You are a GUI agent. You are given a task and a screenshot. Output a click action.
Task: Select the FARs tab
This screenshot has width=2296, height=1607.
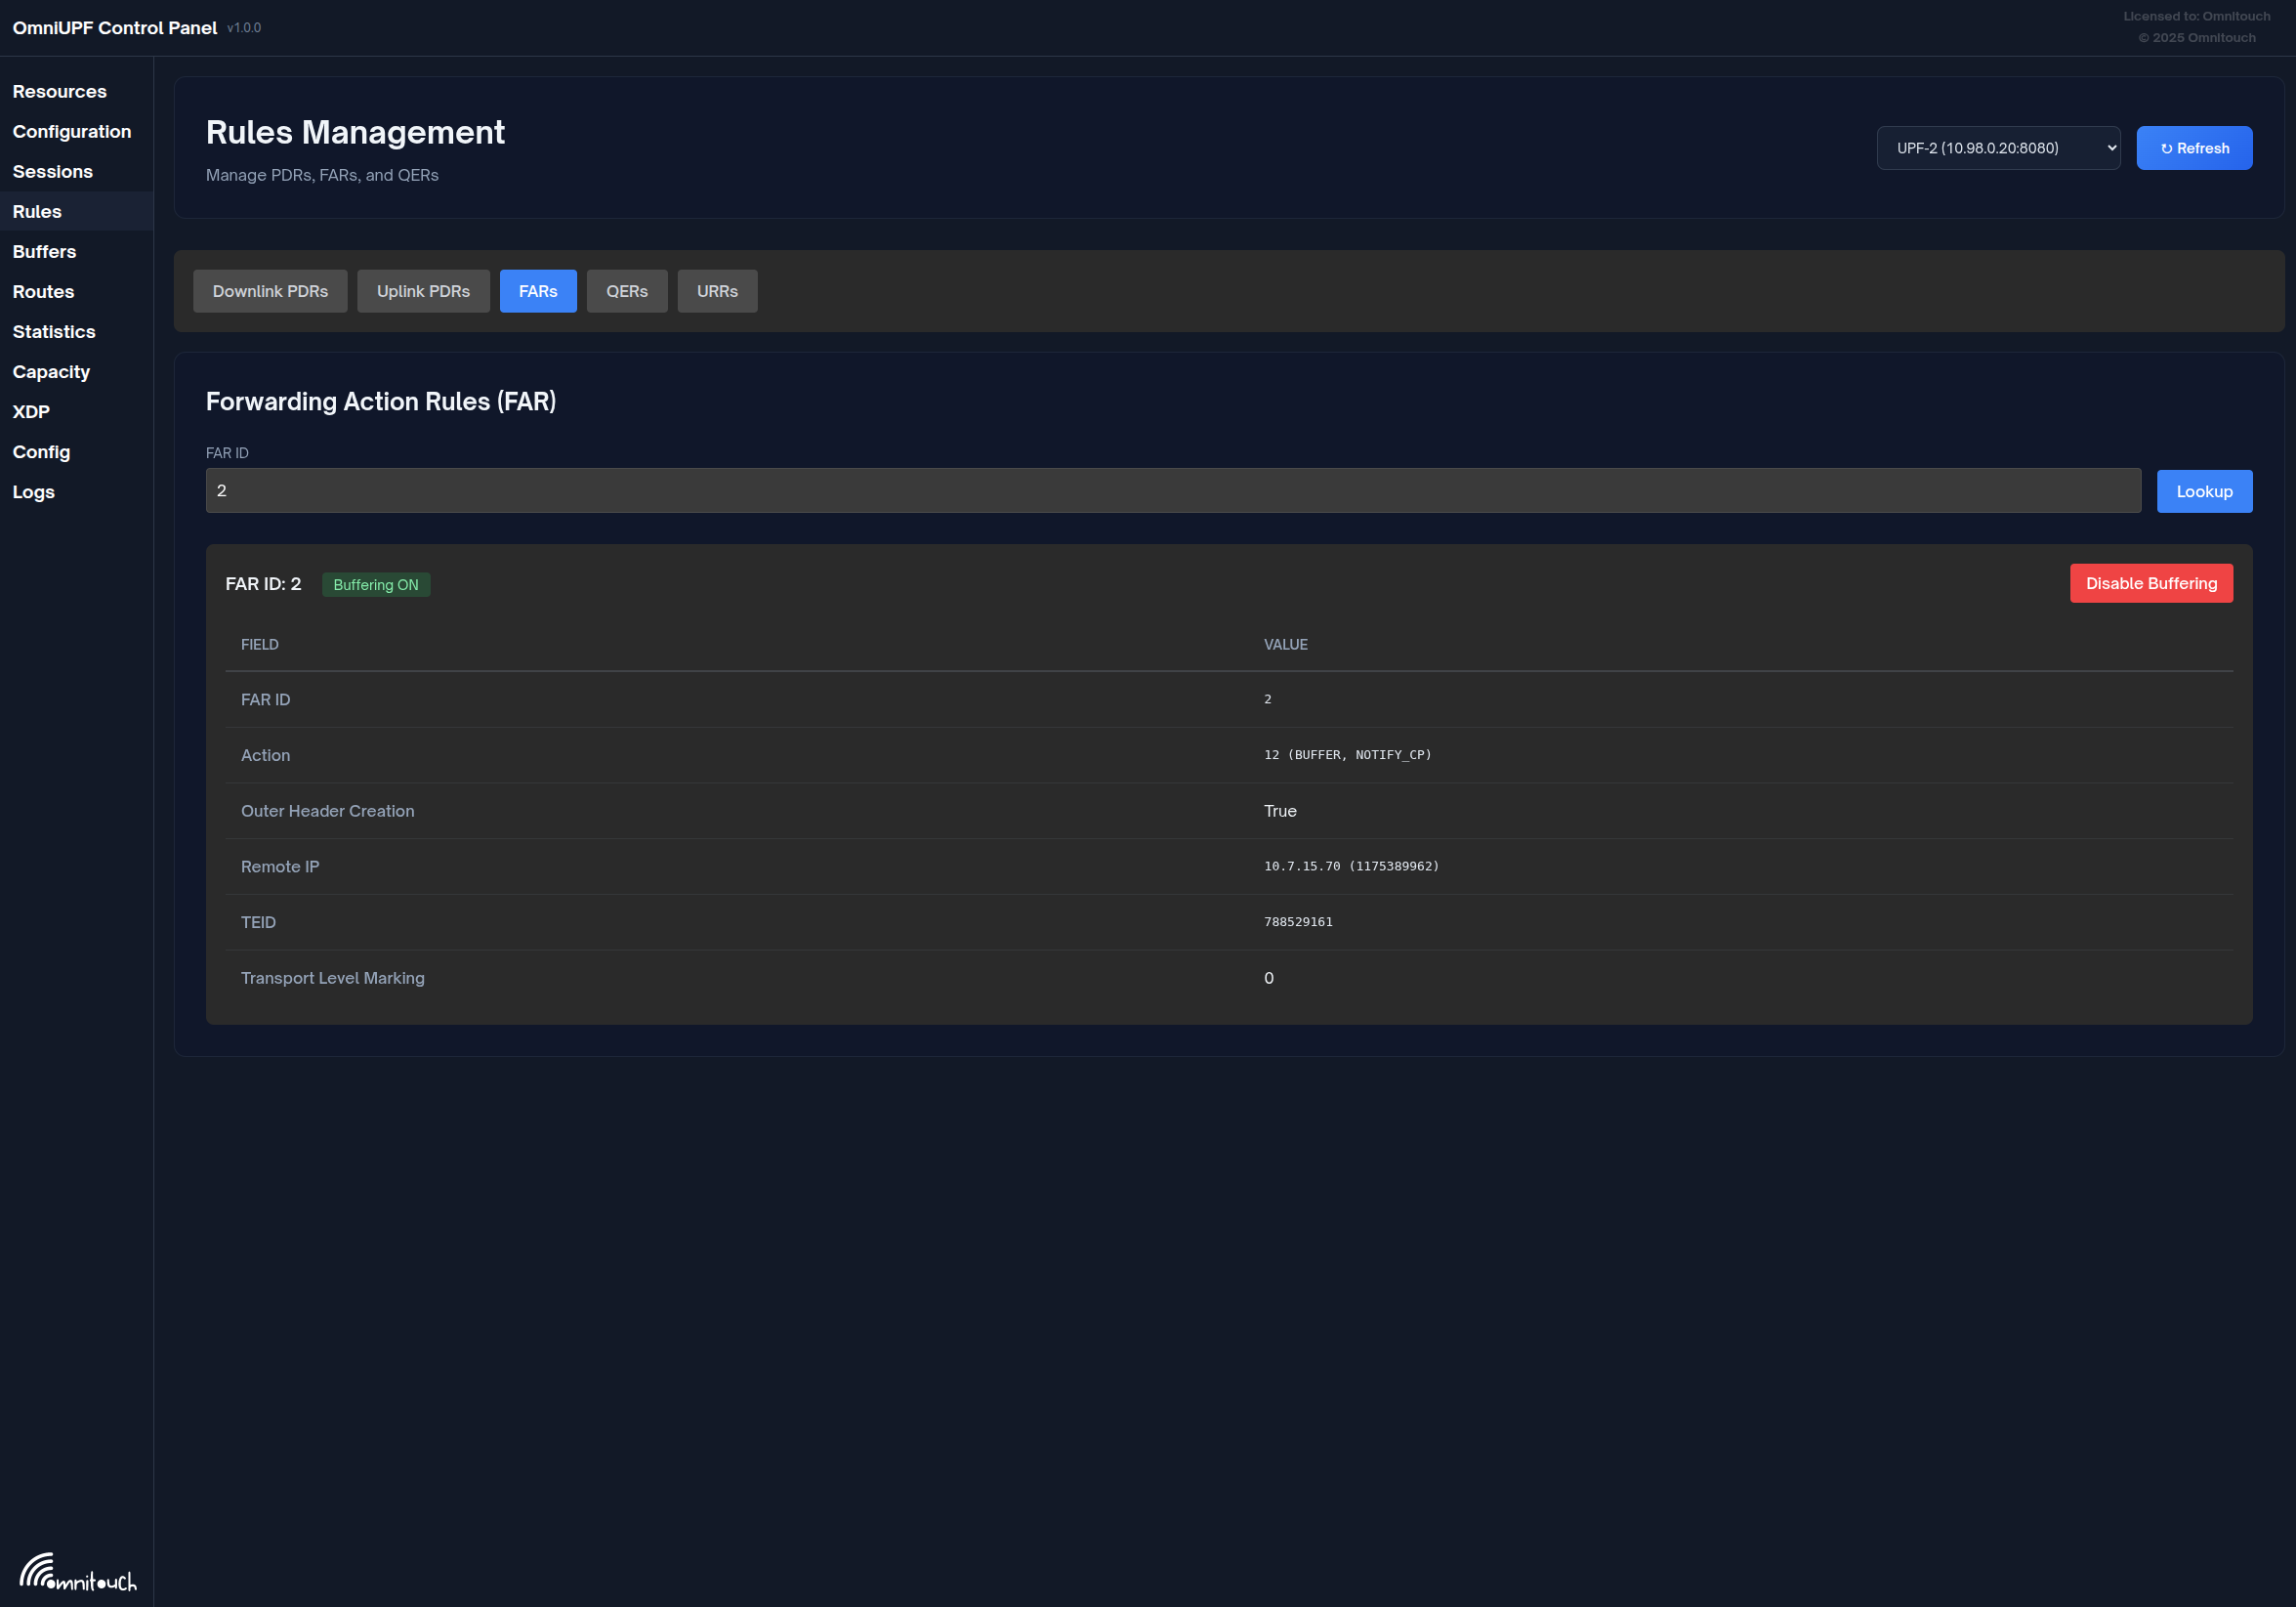pyautogui.click(x=538, y=291)
